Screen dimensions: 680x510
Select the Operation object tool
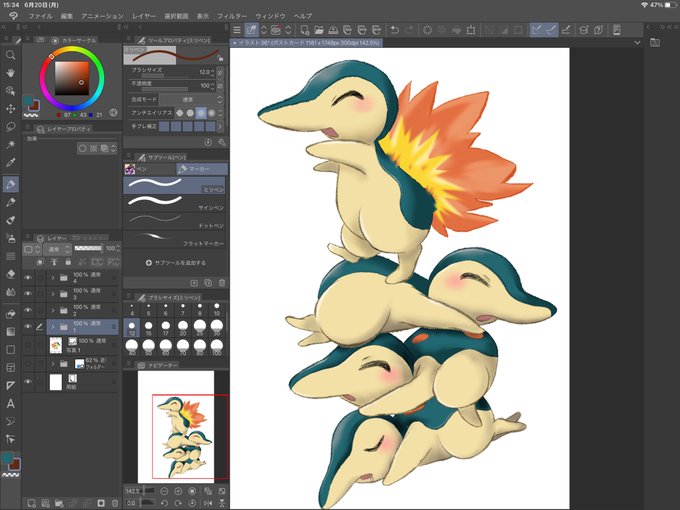coord(10,91)
